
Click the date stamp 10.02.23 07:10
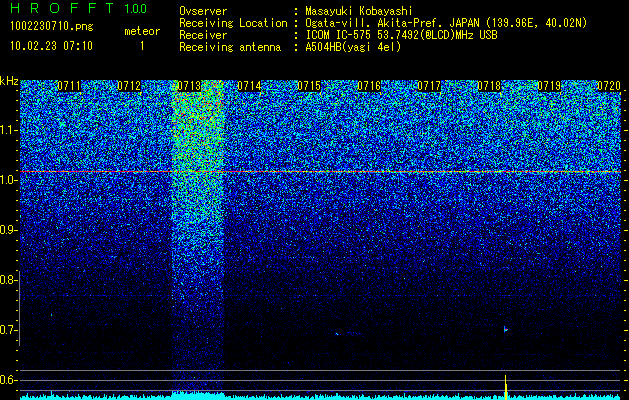point(51,46)
